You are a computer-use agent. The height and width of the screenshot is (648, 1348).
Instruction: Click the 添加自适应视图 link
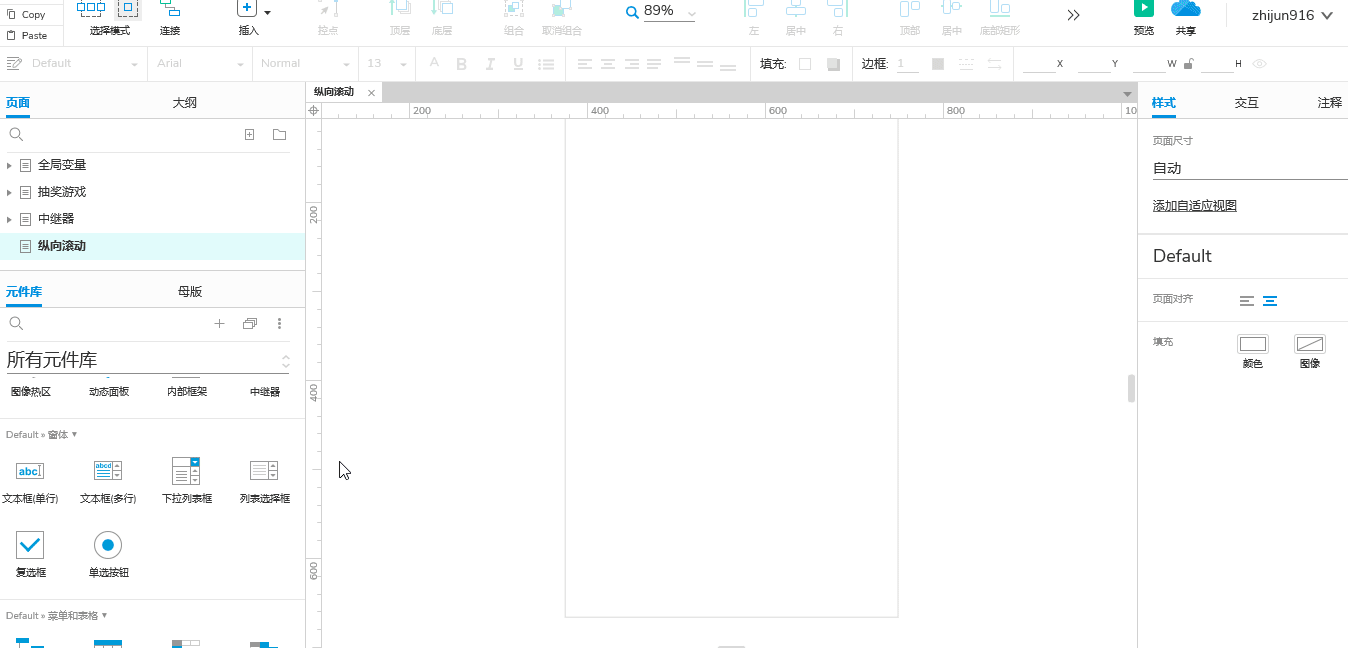coord(1194,205)
